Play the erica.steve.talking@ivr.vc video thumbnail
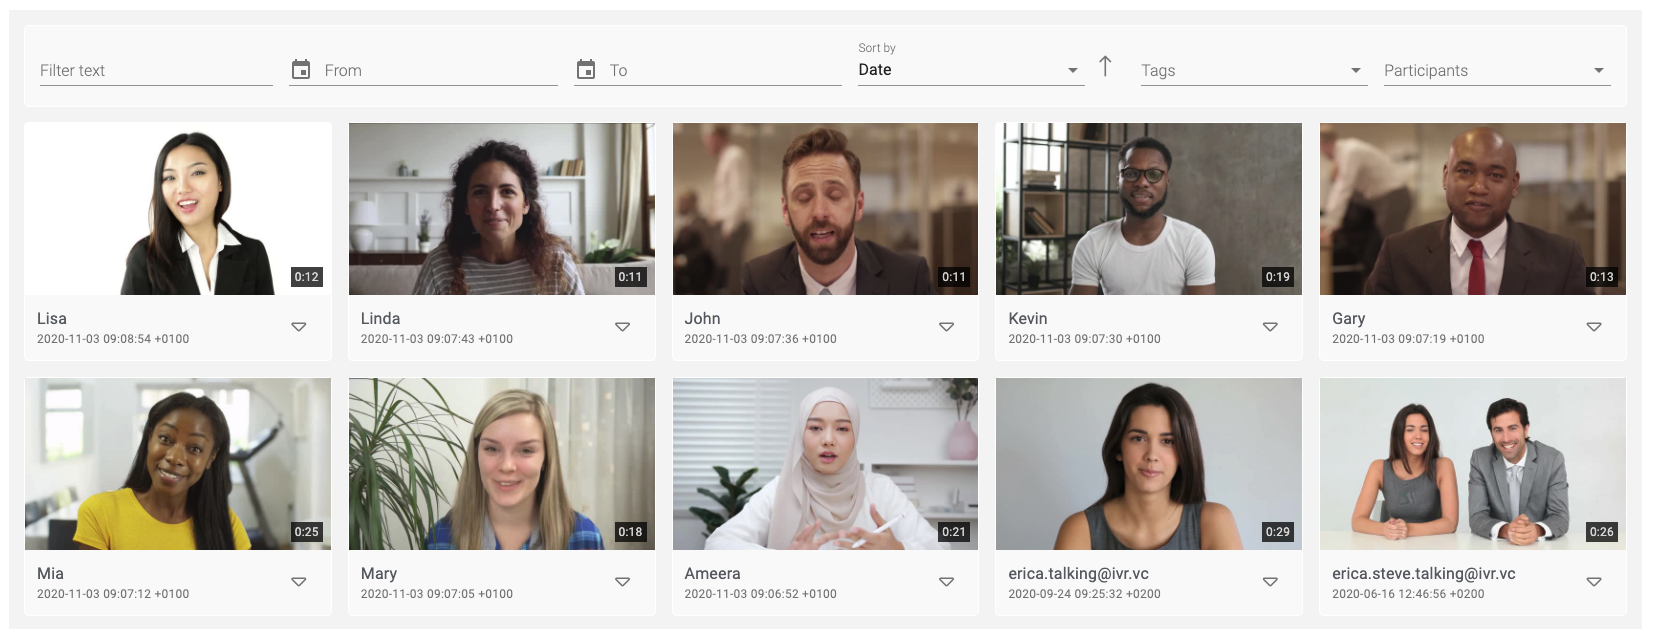1653x629 pixels. coord(1472,464)
